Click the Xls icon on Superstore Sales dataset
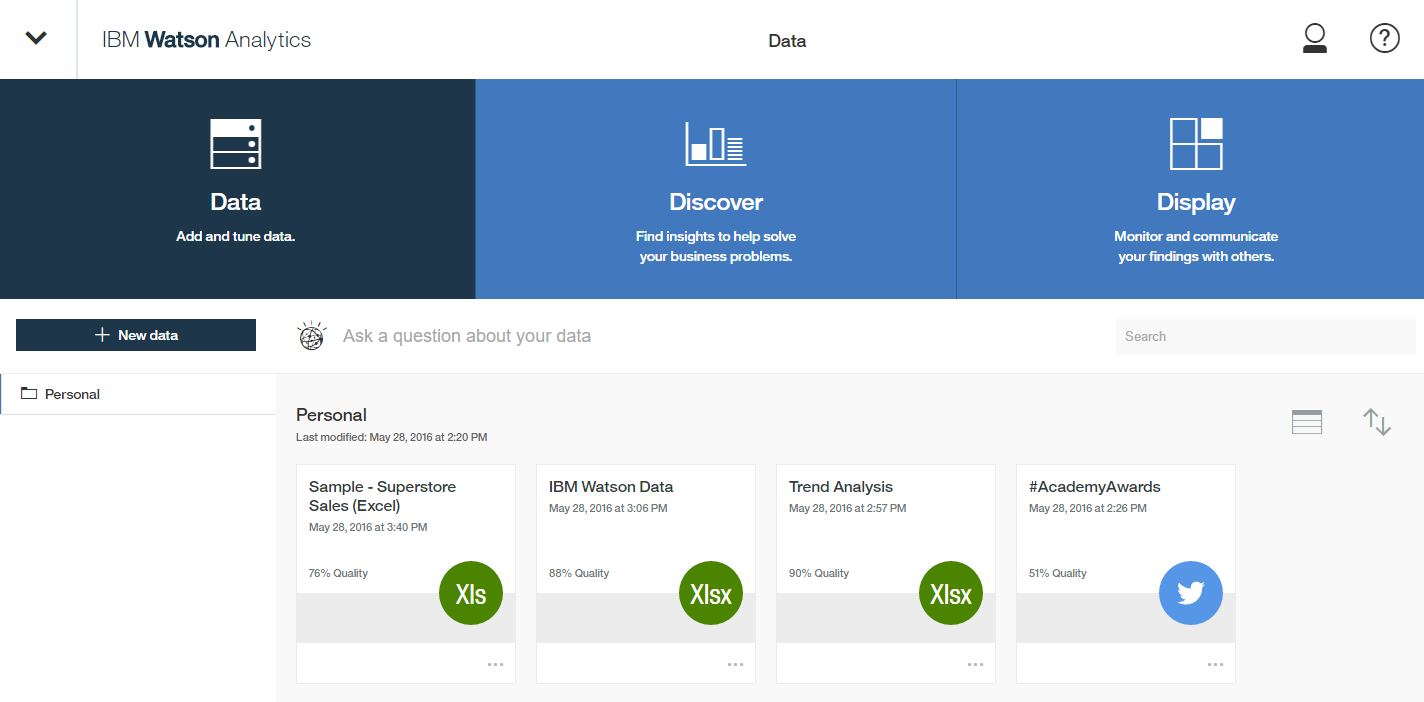 pyautogui.click(x=470, y=592)
